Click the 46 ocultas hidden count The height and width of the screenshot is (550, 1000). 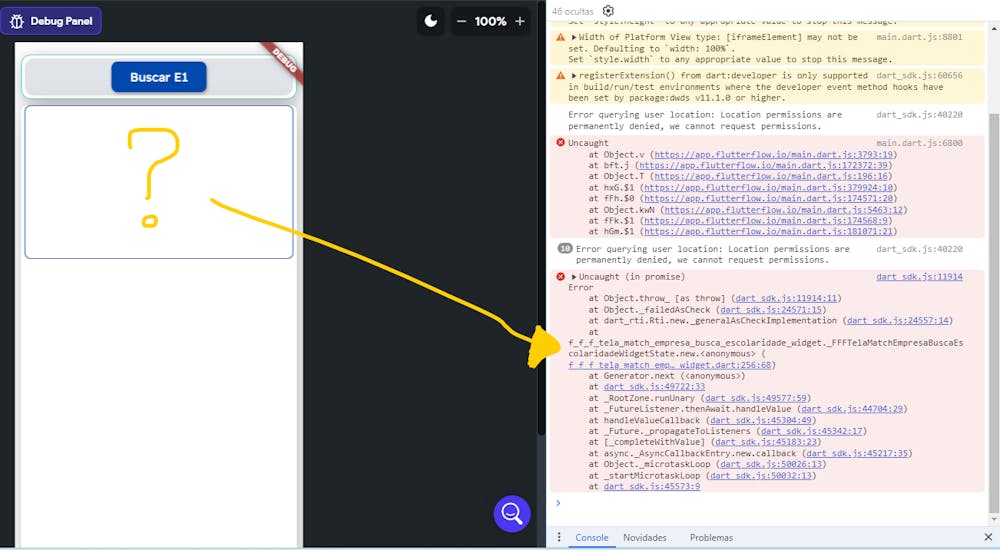[x=572, y=11]
